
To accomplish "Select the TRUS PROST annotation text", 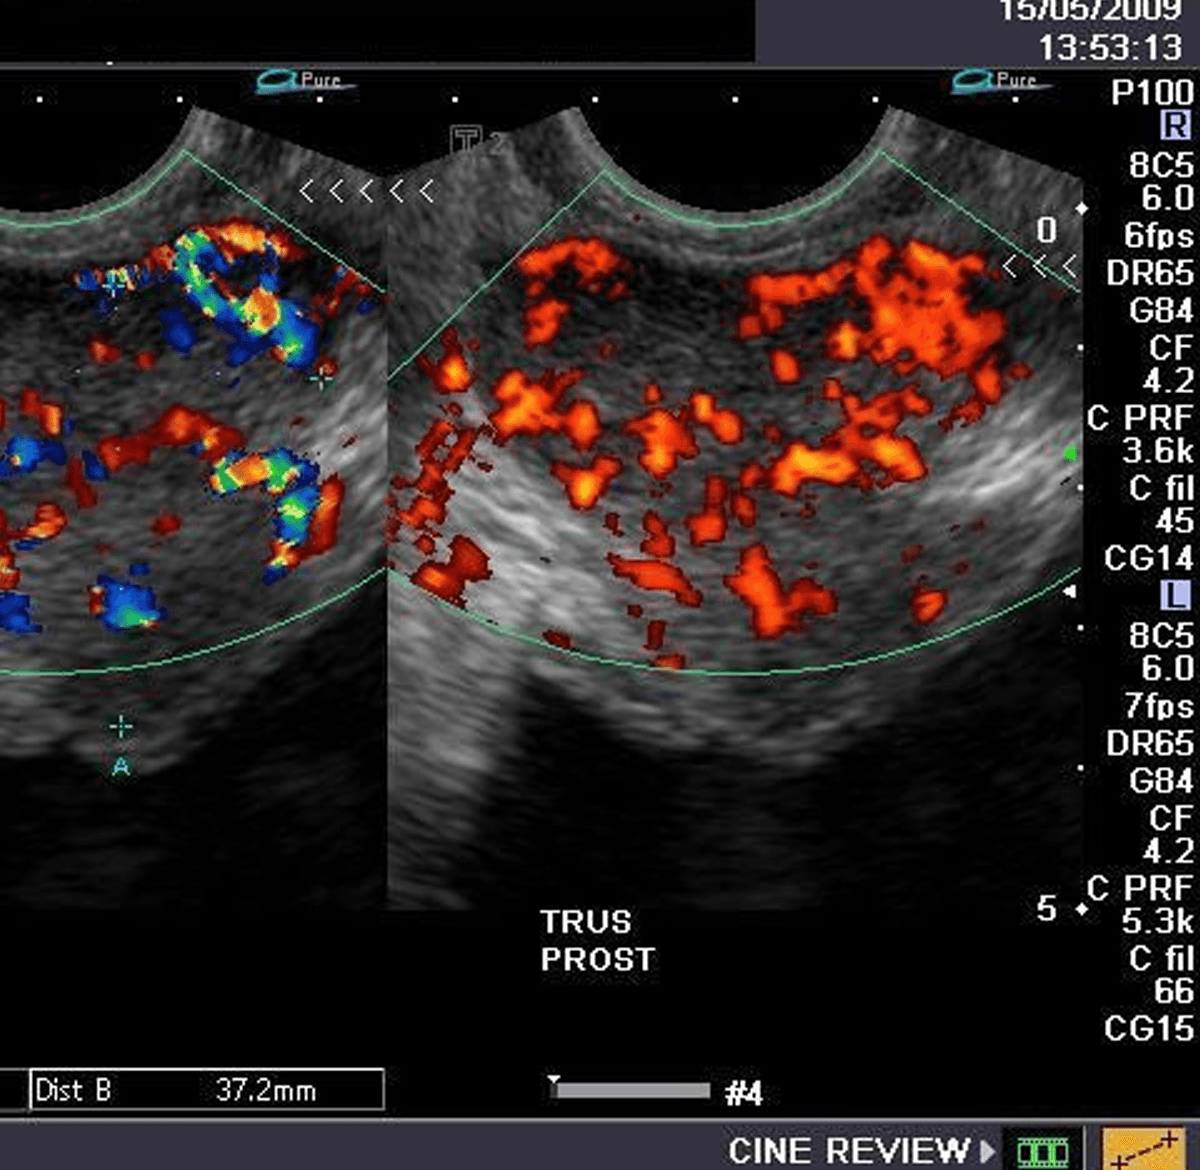I will pos(595,940).
